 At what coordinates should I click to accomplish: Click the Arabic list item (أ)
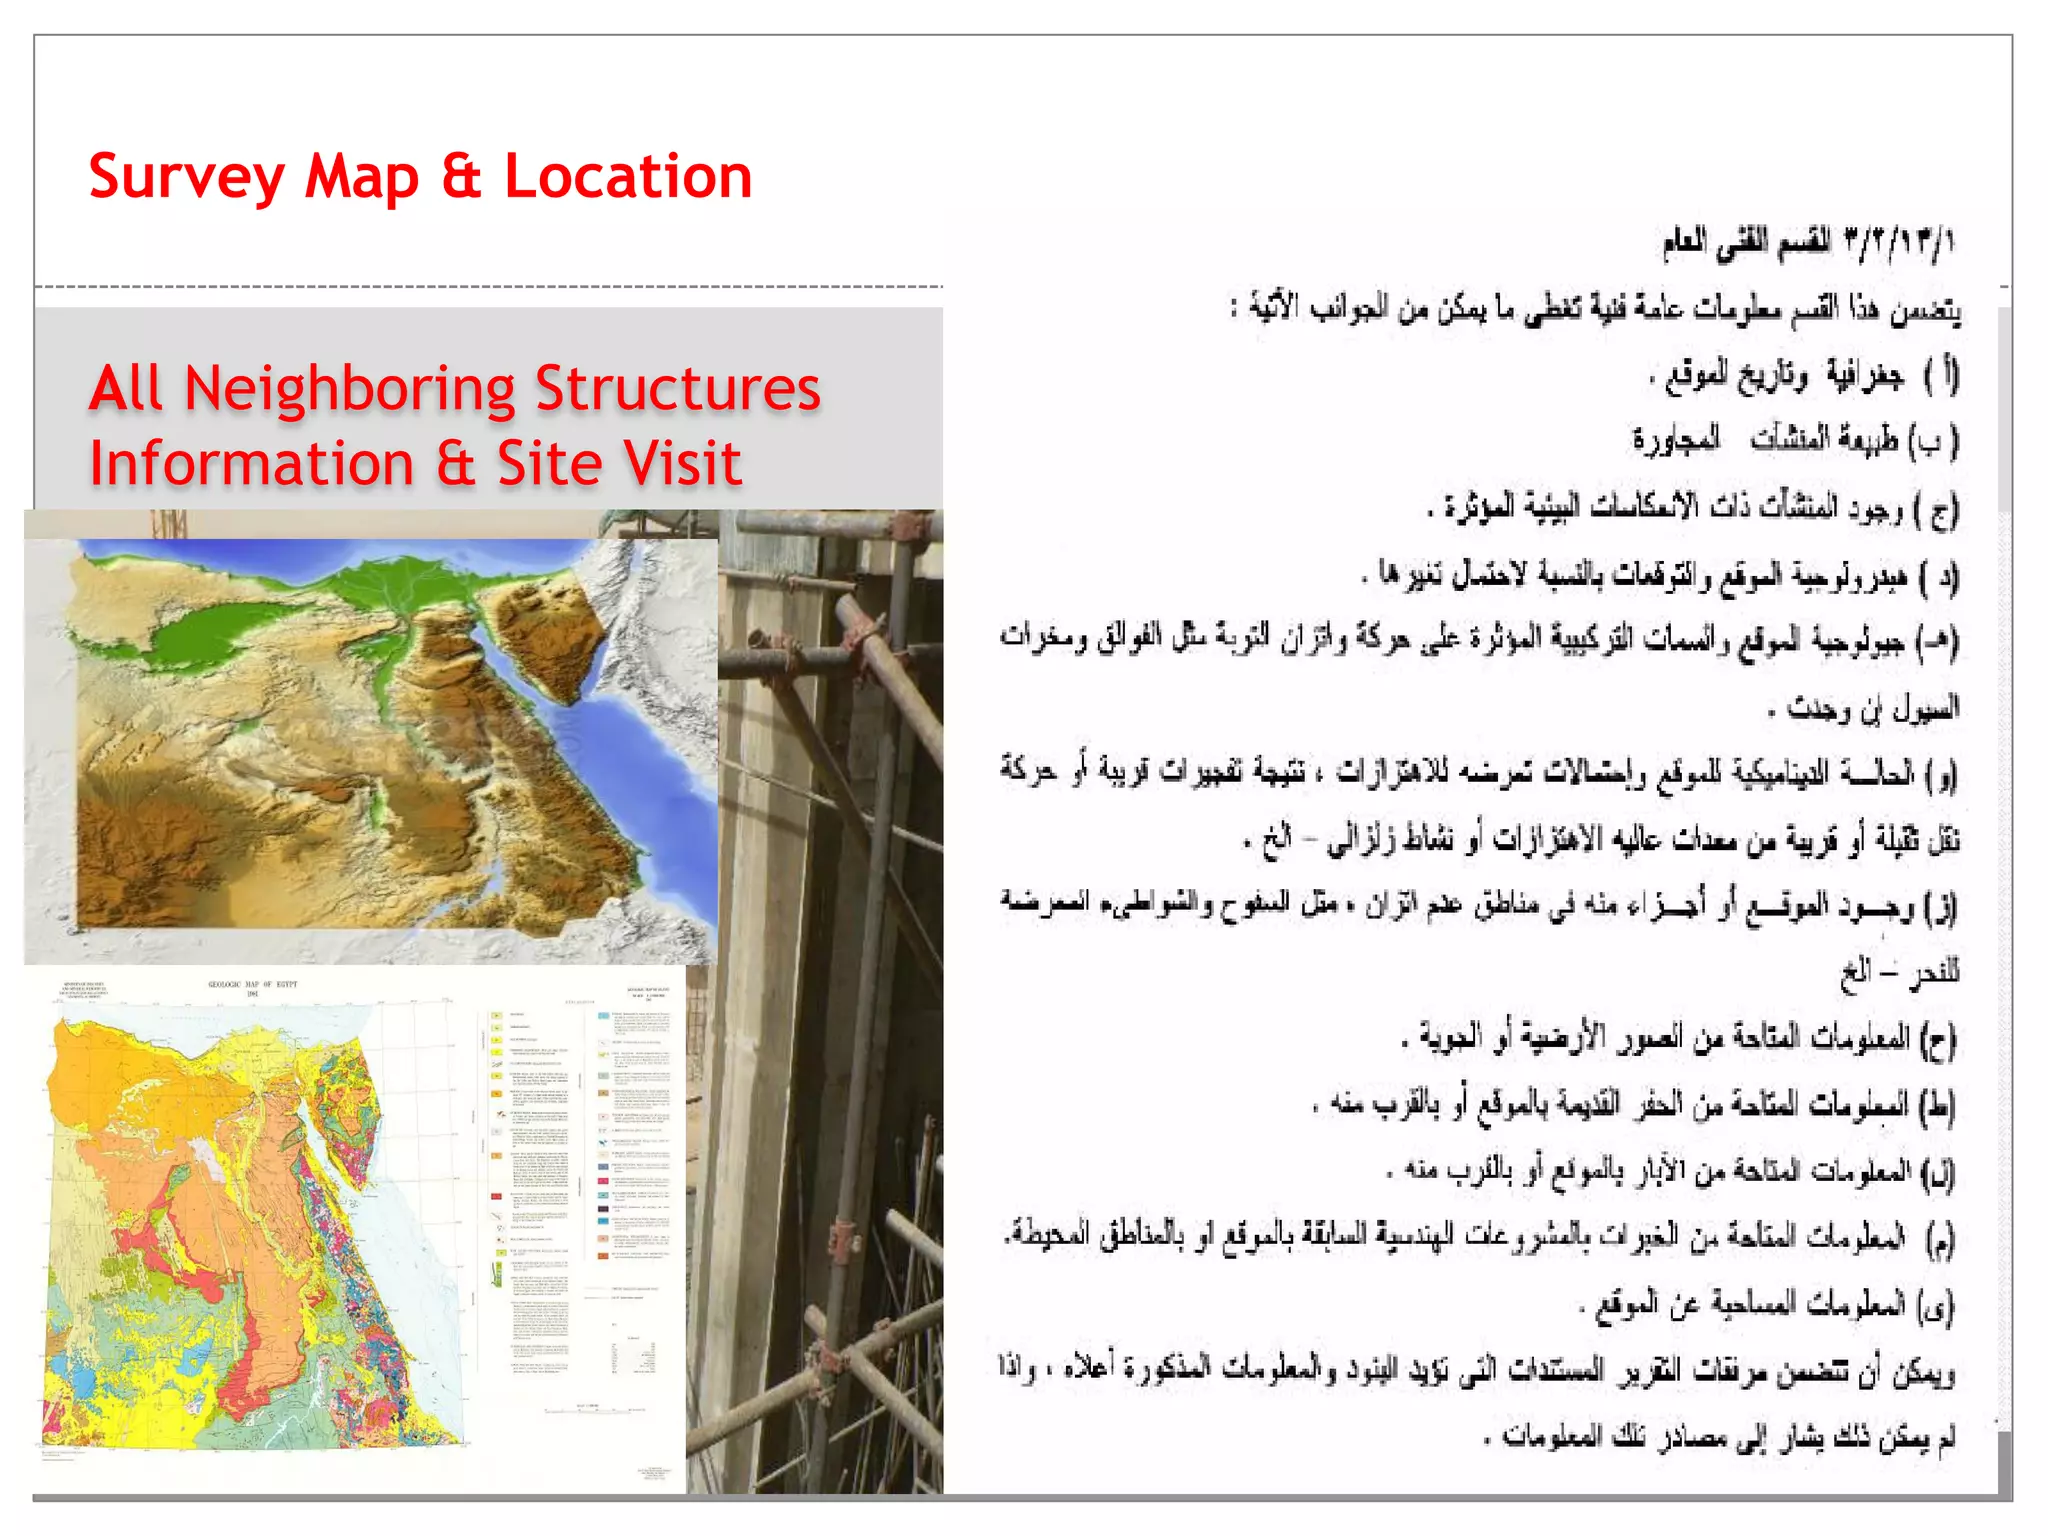(1804, 376)
